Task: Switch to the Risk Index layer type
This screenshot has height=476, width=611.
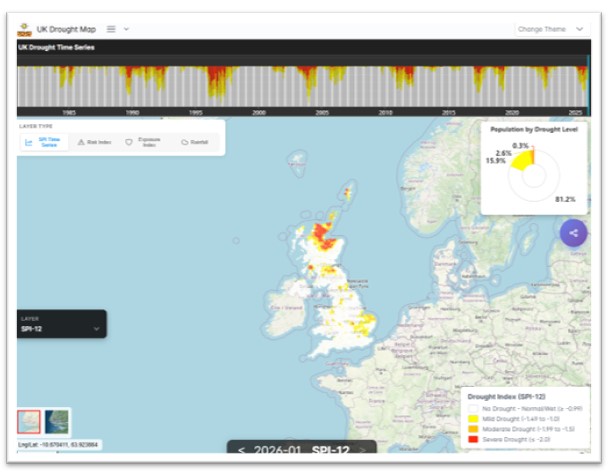Action: 95,142
